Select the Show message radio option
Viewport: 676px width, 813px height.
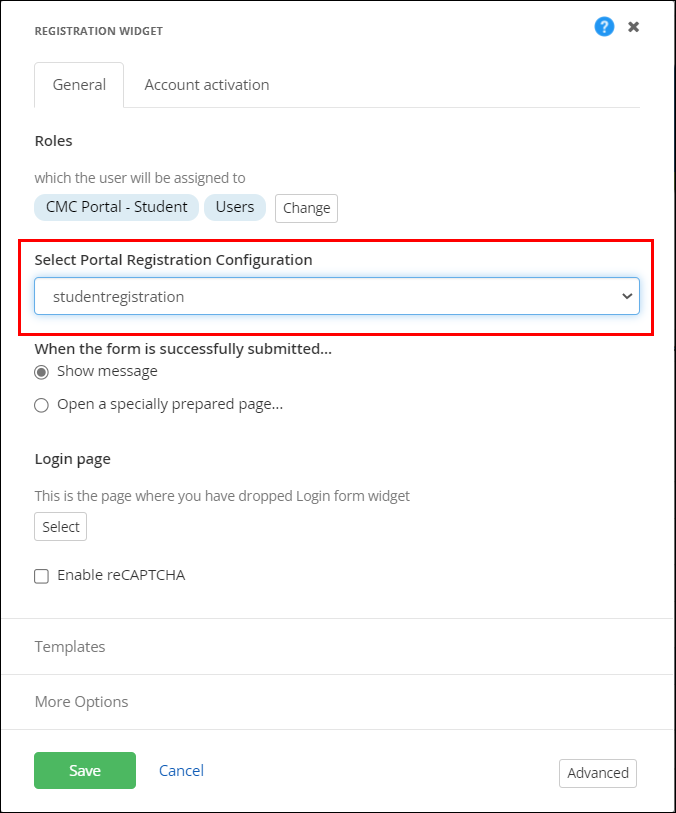[x=41, y=372]
